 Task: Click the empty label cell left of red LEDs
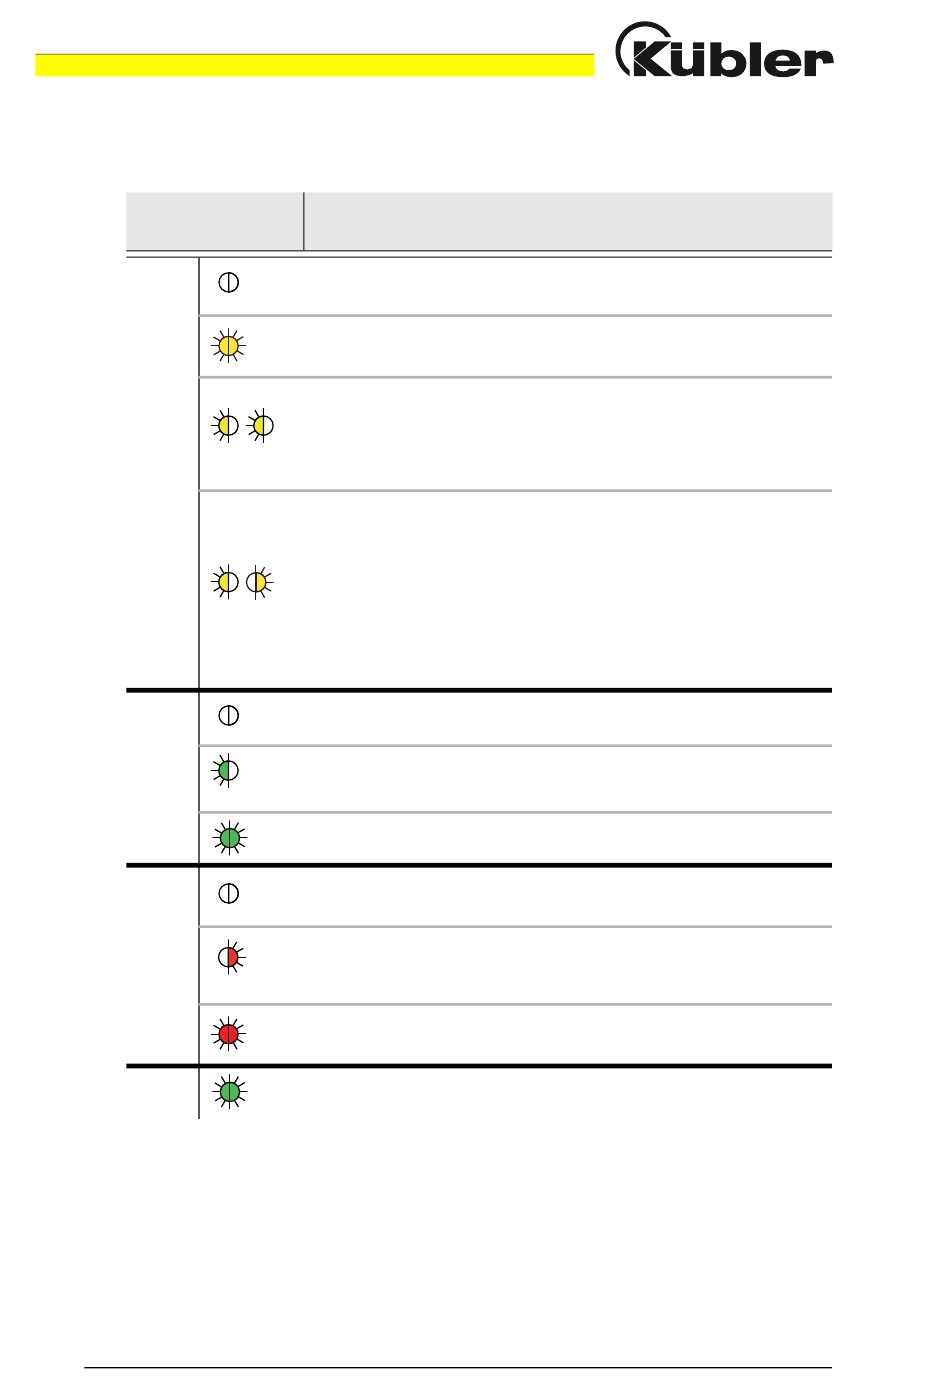click(x=162, y=965)
